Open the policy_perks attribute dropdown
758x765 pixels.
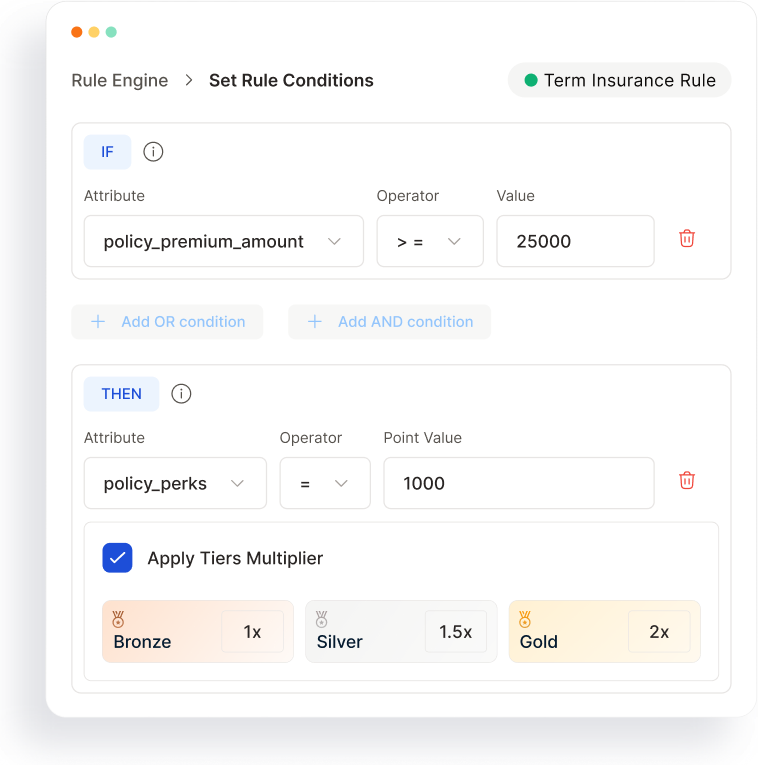175,483
